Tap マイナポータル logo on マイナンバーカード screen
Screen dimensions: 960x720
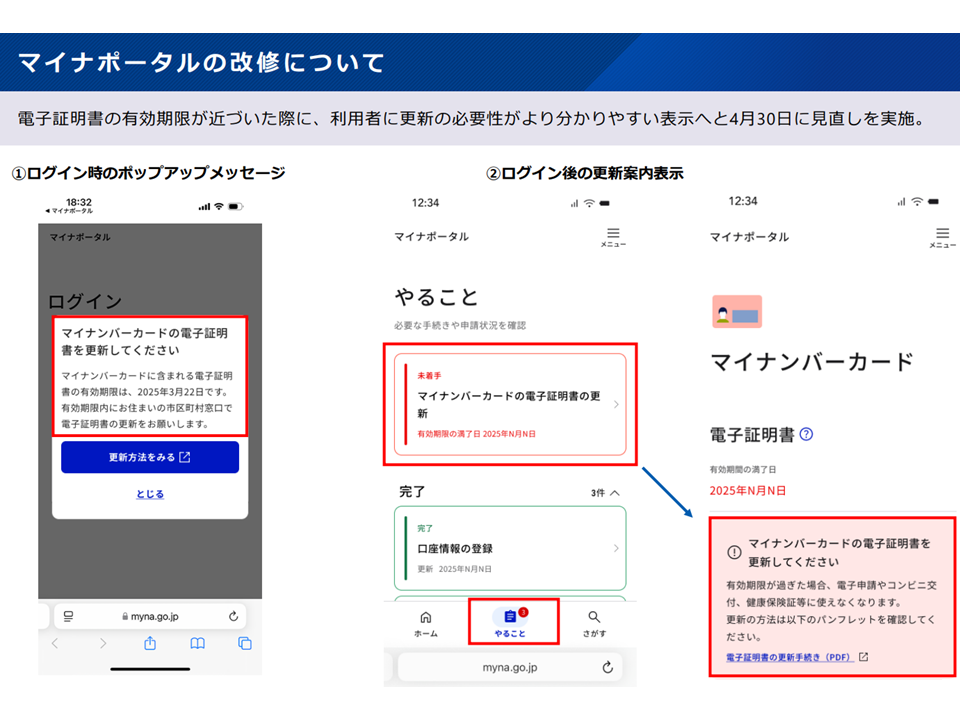pyautogui.click(x=749, y=237)
